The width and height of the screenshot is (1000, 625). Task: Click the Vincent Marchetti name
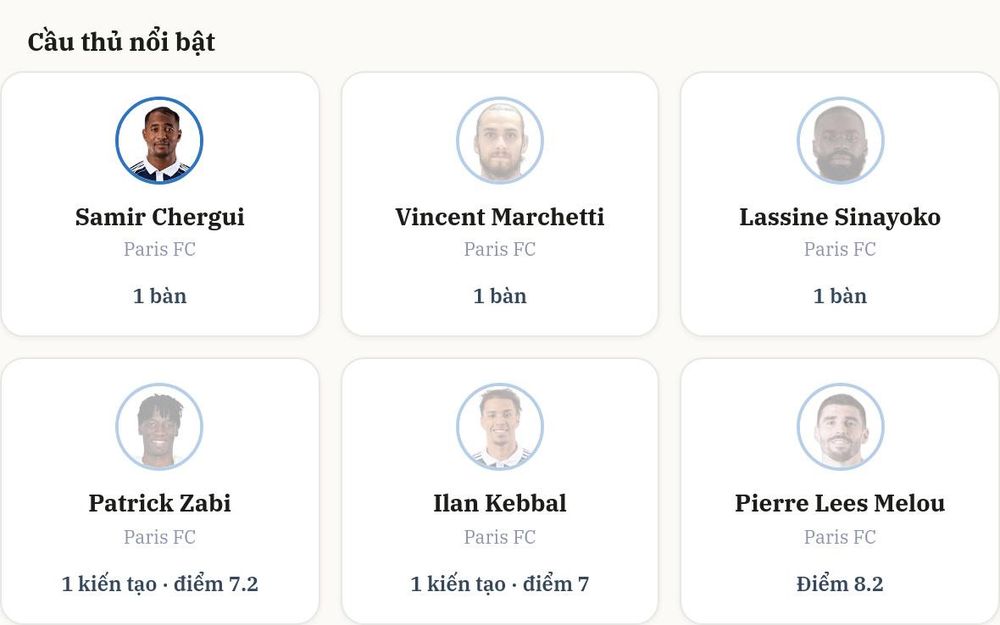point(500,217)
